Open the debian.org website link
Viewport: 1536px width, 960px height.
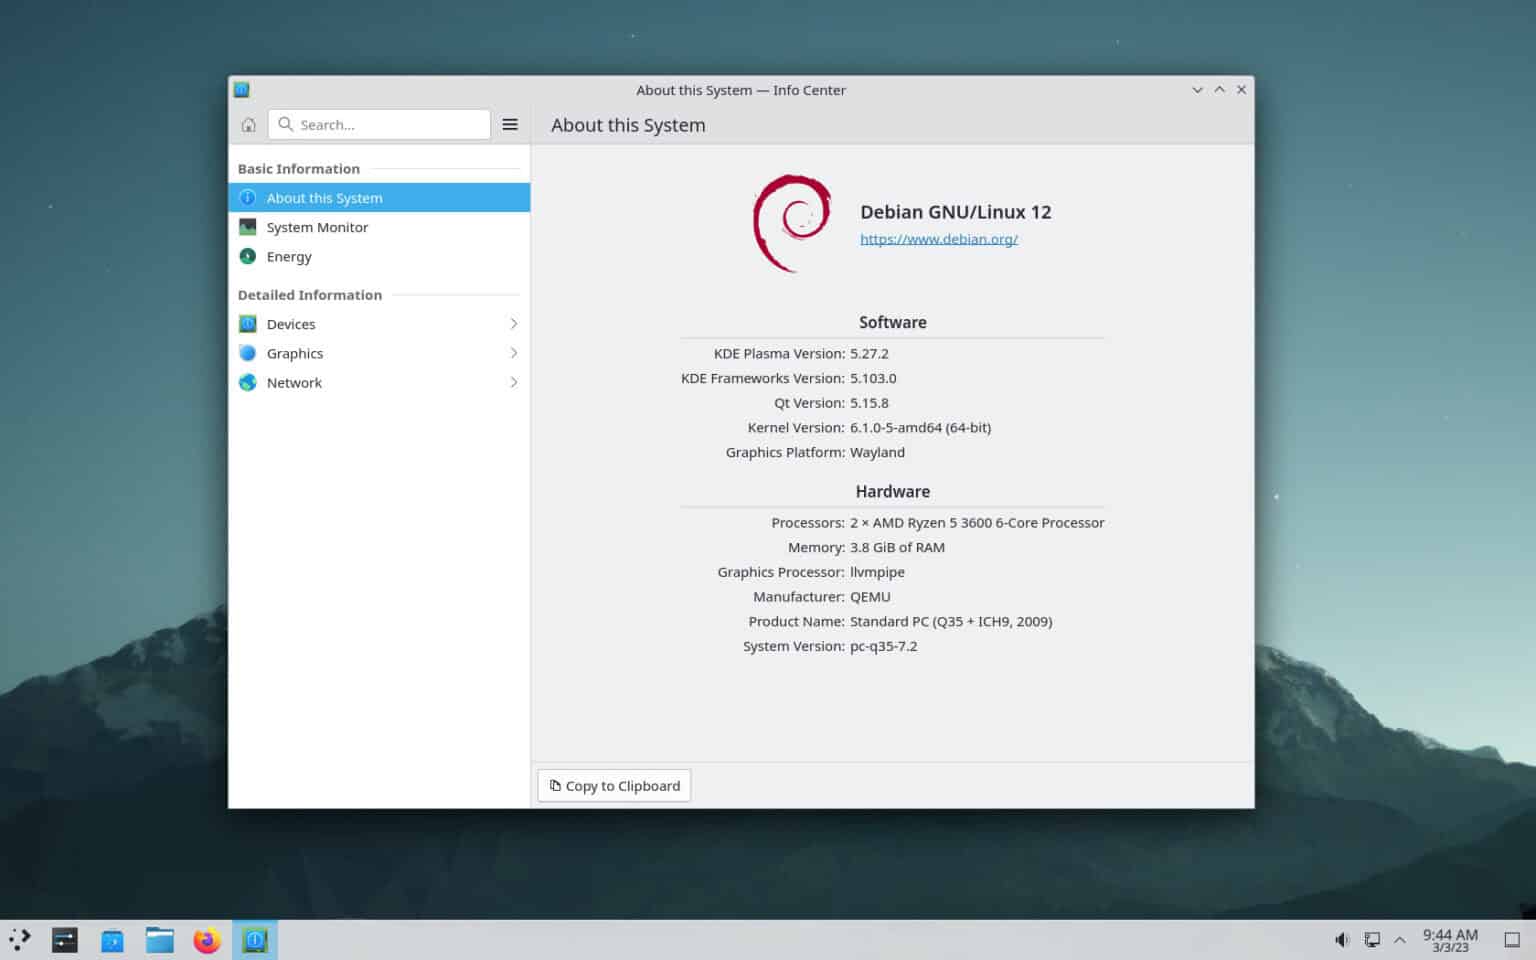pos(938,239)
